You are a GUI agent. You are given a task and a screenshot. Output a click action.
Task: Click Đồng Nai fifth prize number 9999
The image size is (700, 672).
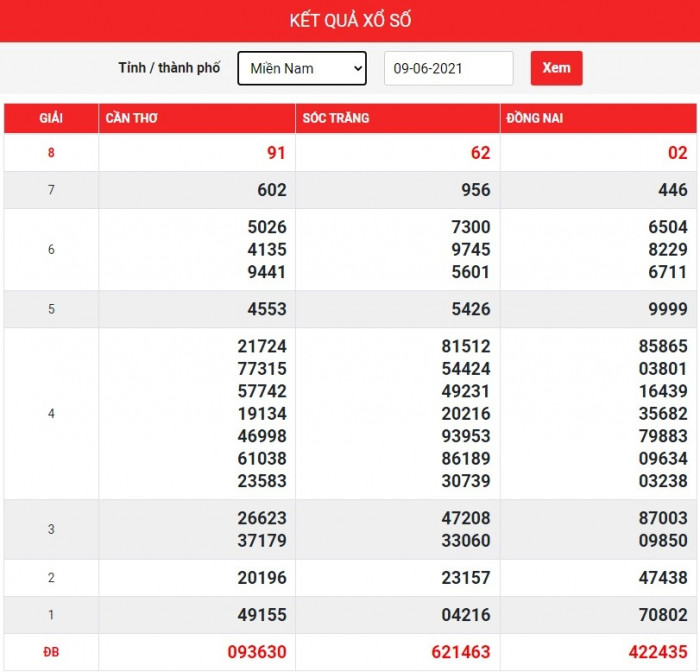667,309
